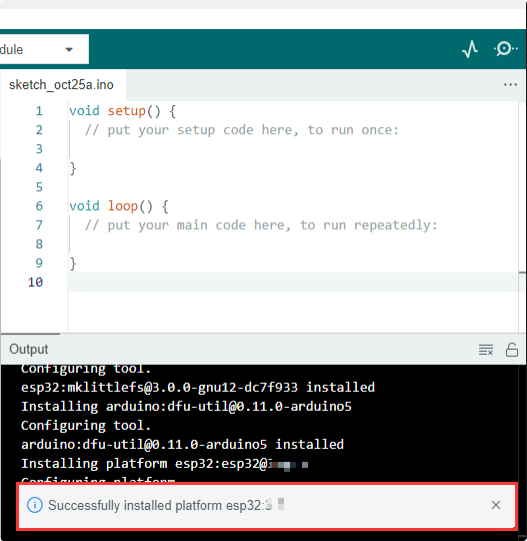Image resolution: width=527 pixels, height=541 pixels.
Task: Open the Serial Plotter
Action: click(x=470, y=49)
